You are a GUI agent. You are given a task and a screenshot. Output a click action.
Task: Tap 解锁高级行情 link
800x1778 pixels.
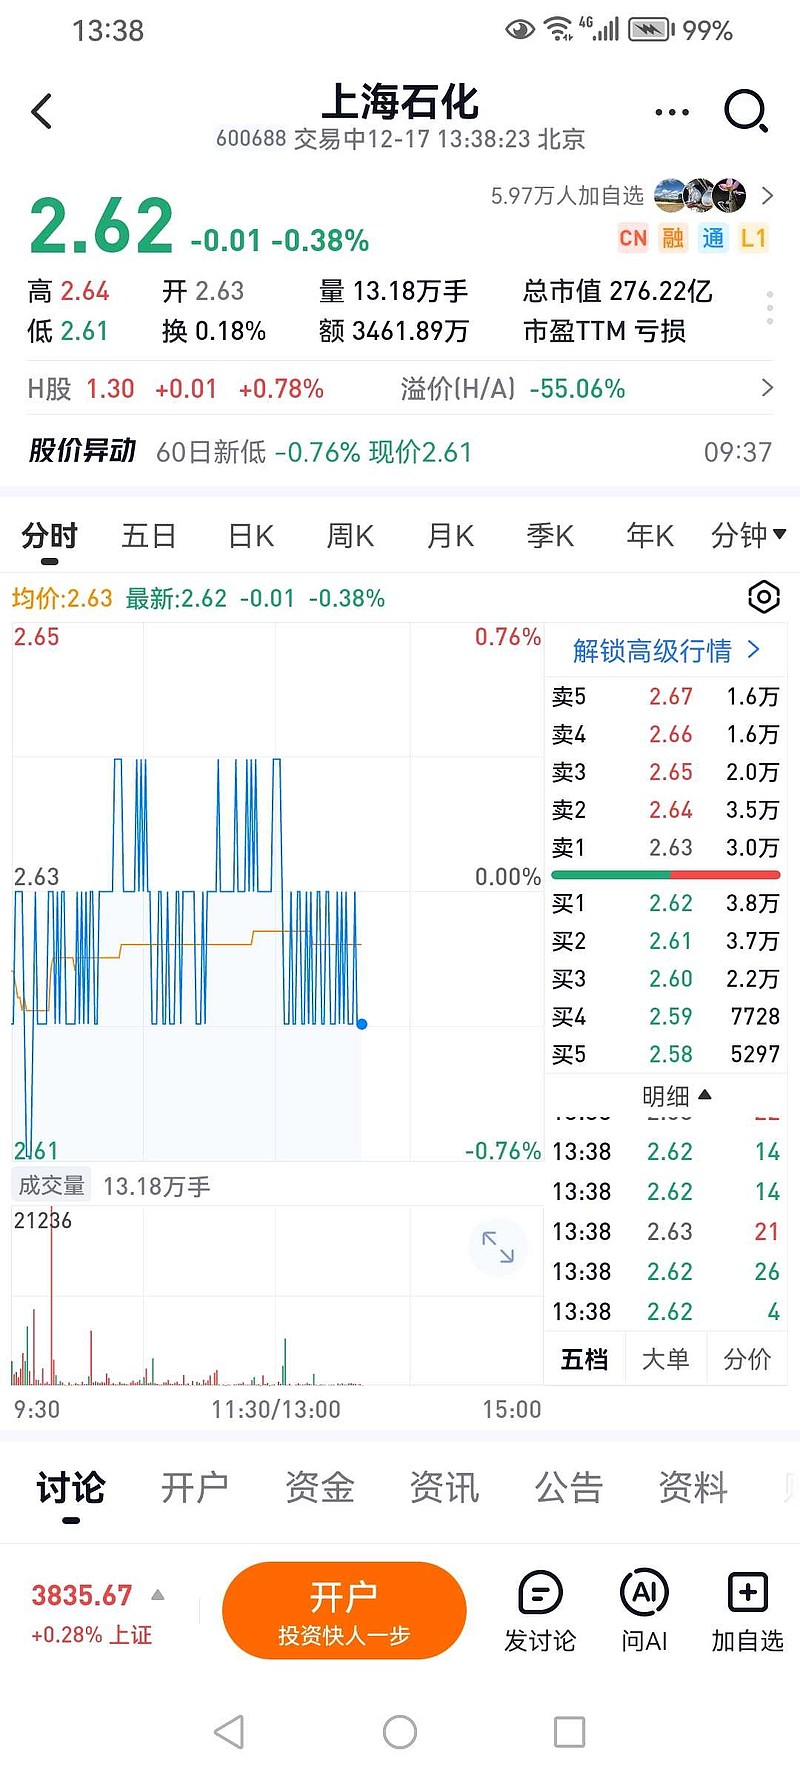tap(666, 651)
